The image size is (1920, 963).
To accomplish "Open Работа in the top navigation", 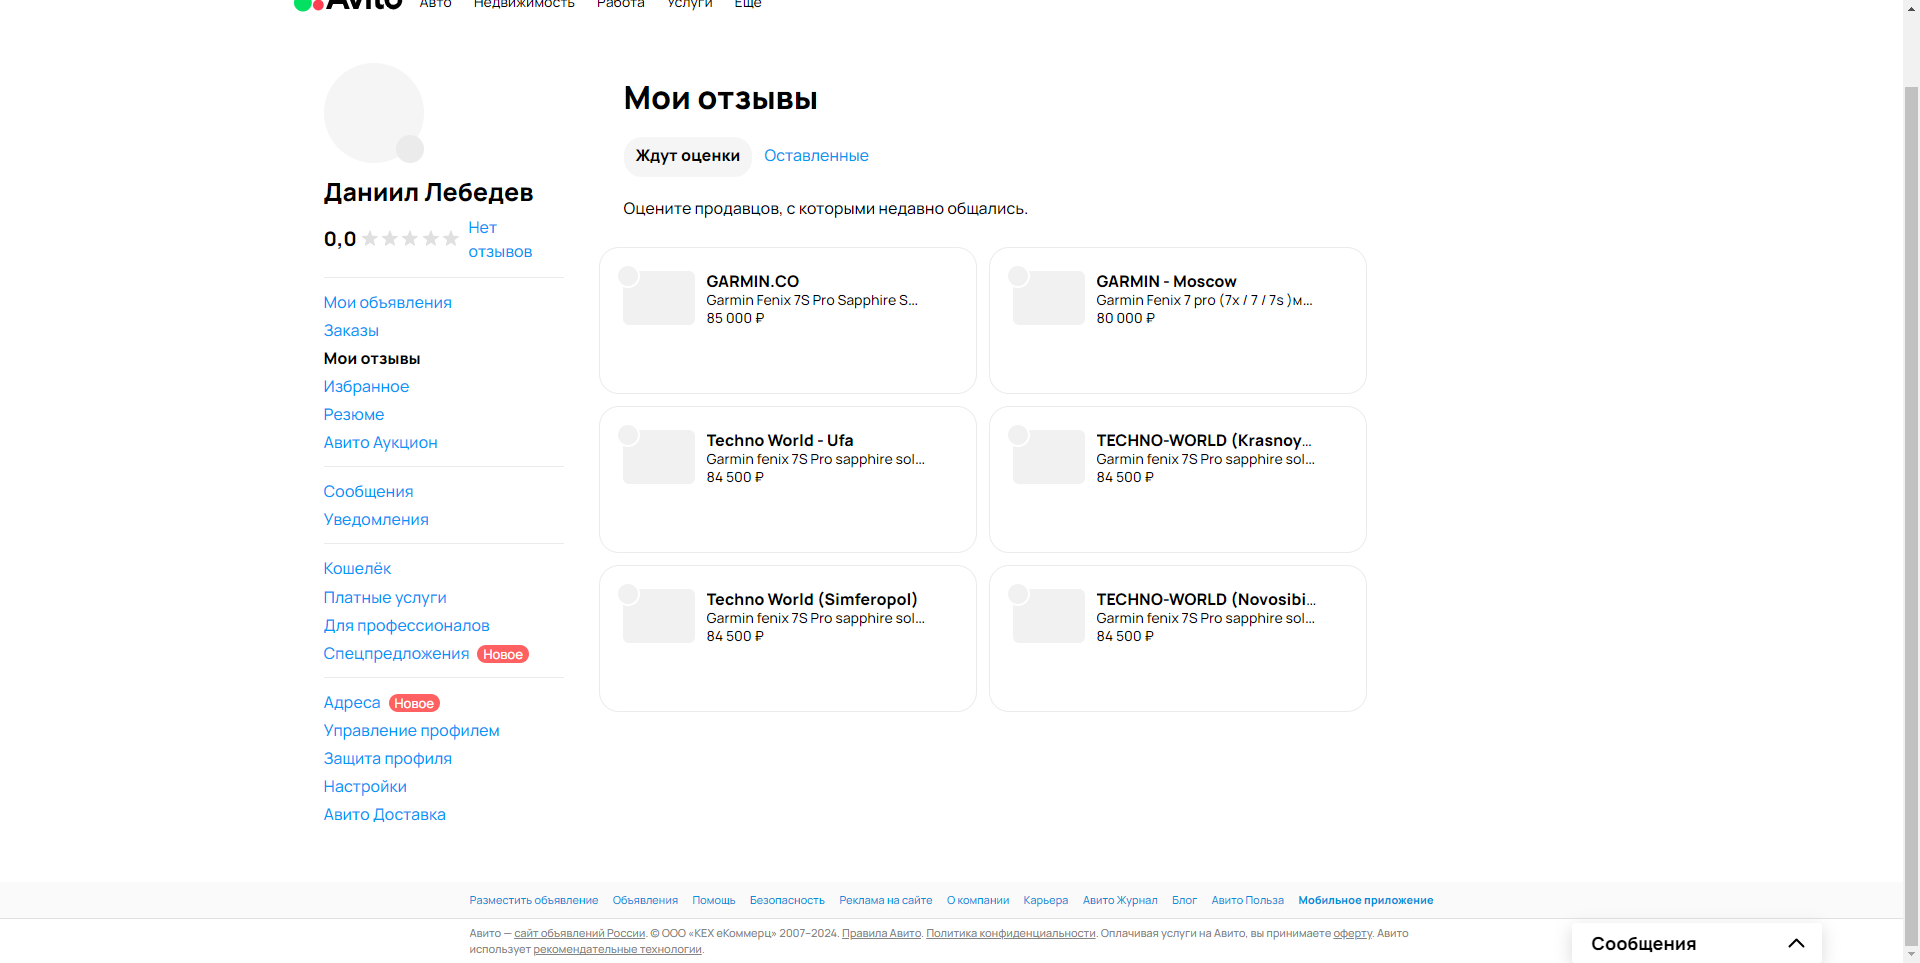I will (621, 4).
